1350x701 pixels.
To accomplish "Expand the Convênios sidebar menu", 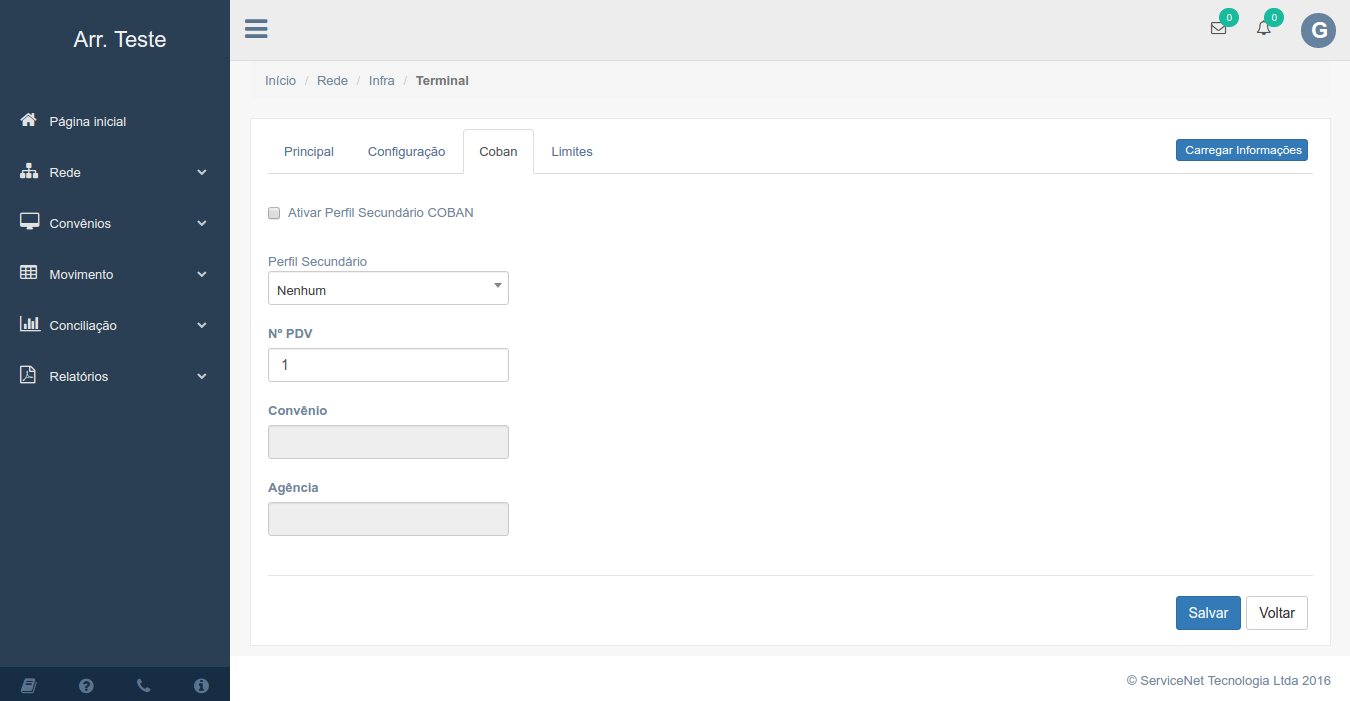I will pyautogui.click(x=115, y=224).
